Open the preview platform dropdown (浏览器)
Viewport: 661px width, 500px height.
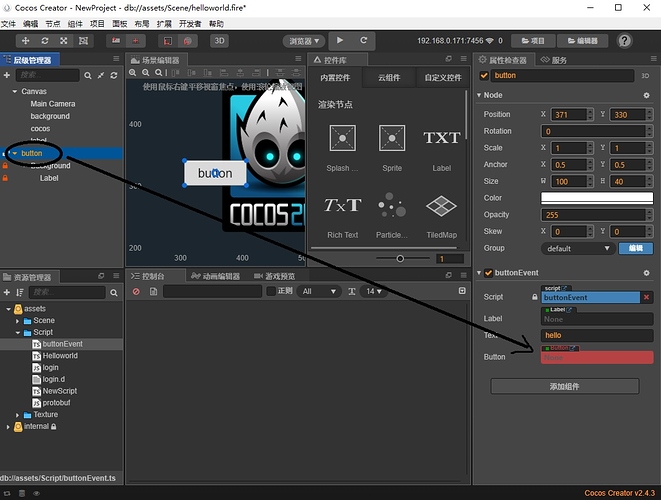pyautogui.click(x=304, y=41)
